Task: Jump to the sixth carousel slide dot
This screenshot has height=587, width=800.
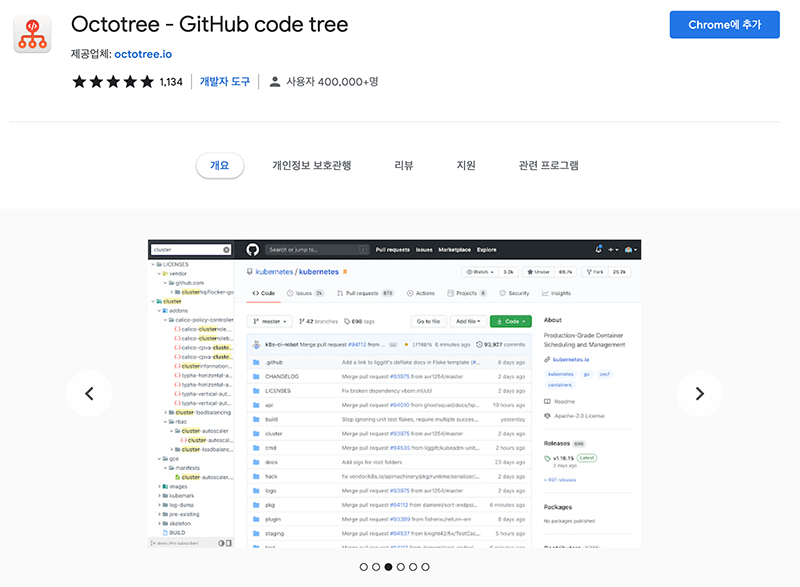Action: pyautogui.click(x=426, y=567)
